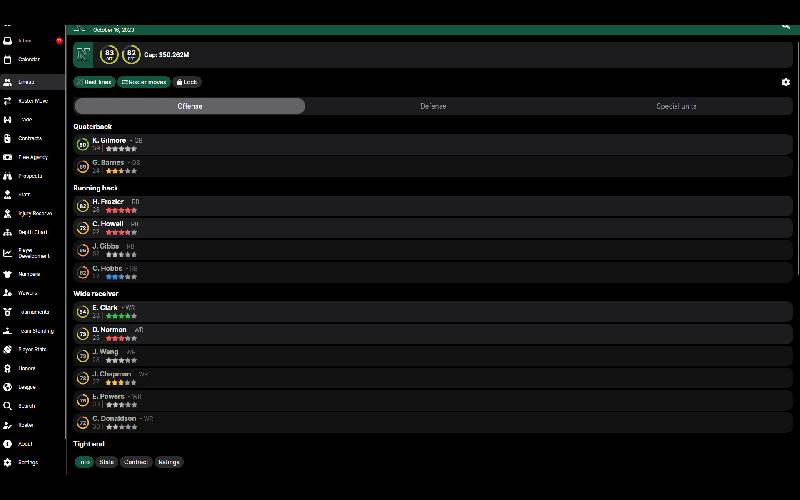Click the lineup settings gear icon
800x500 pixels.
point(785,82)
